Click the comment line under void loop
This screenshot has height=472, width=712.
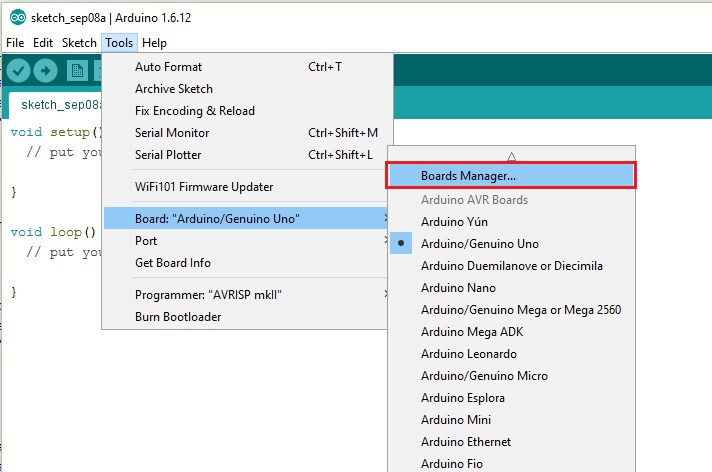pyautogui.click(x=64, y=252)
